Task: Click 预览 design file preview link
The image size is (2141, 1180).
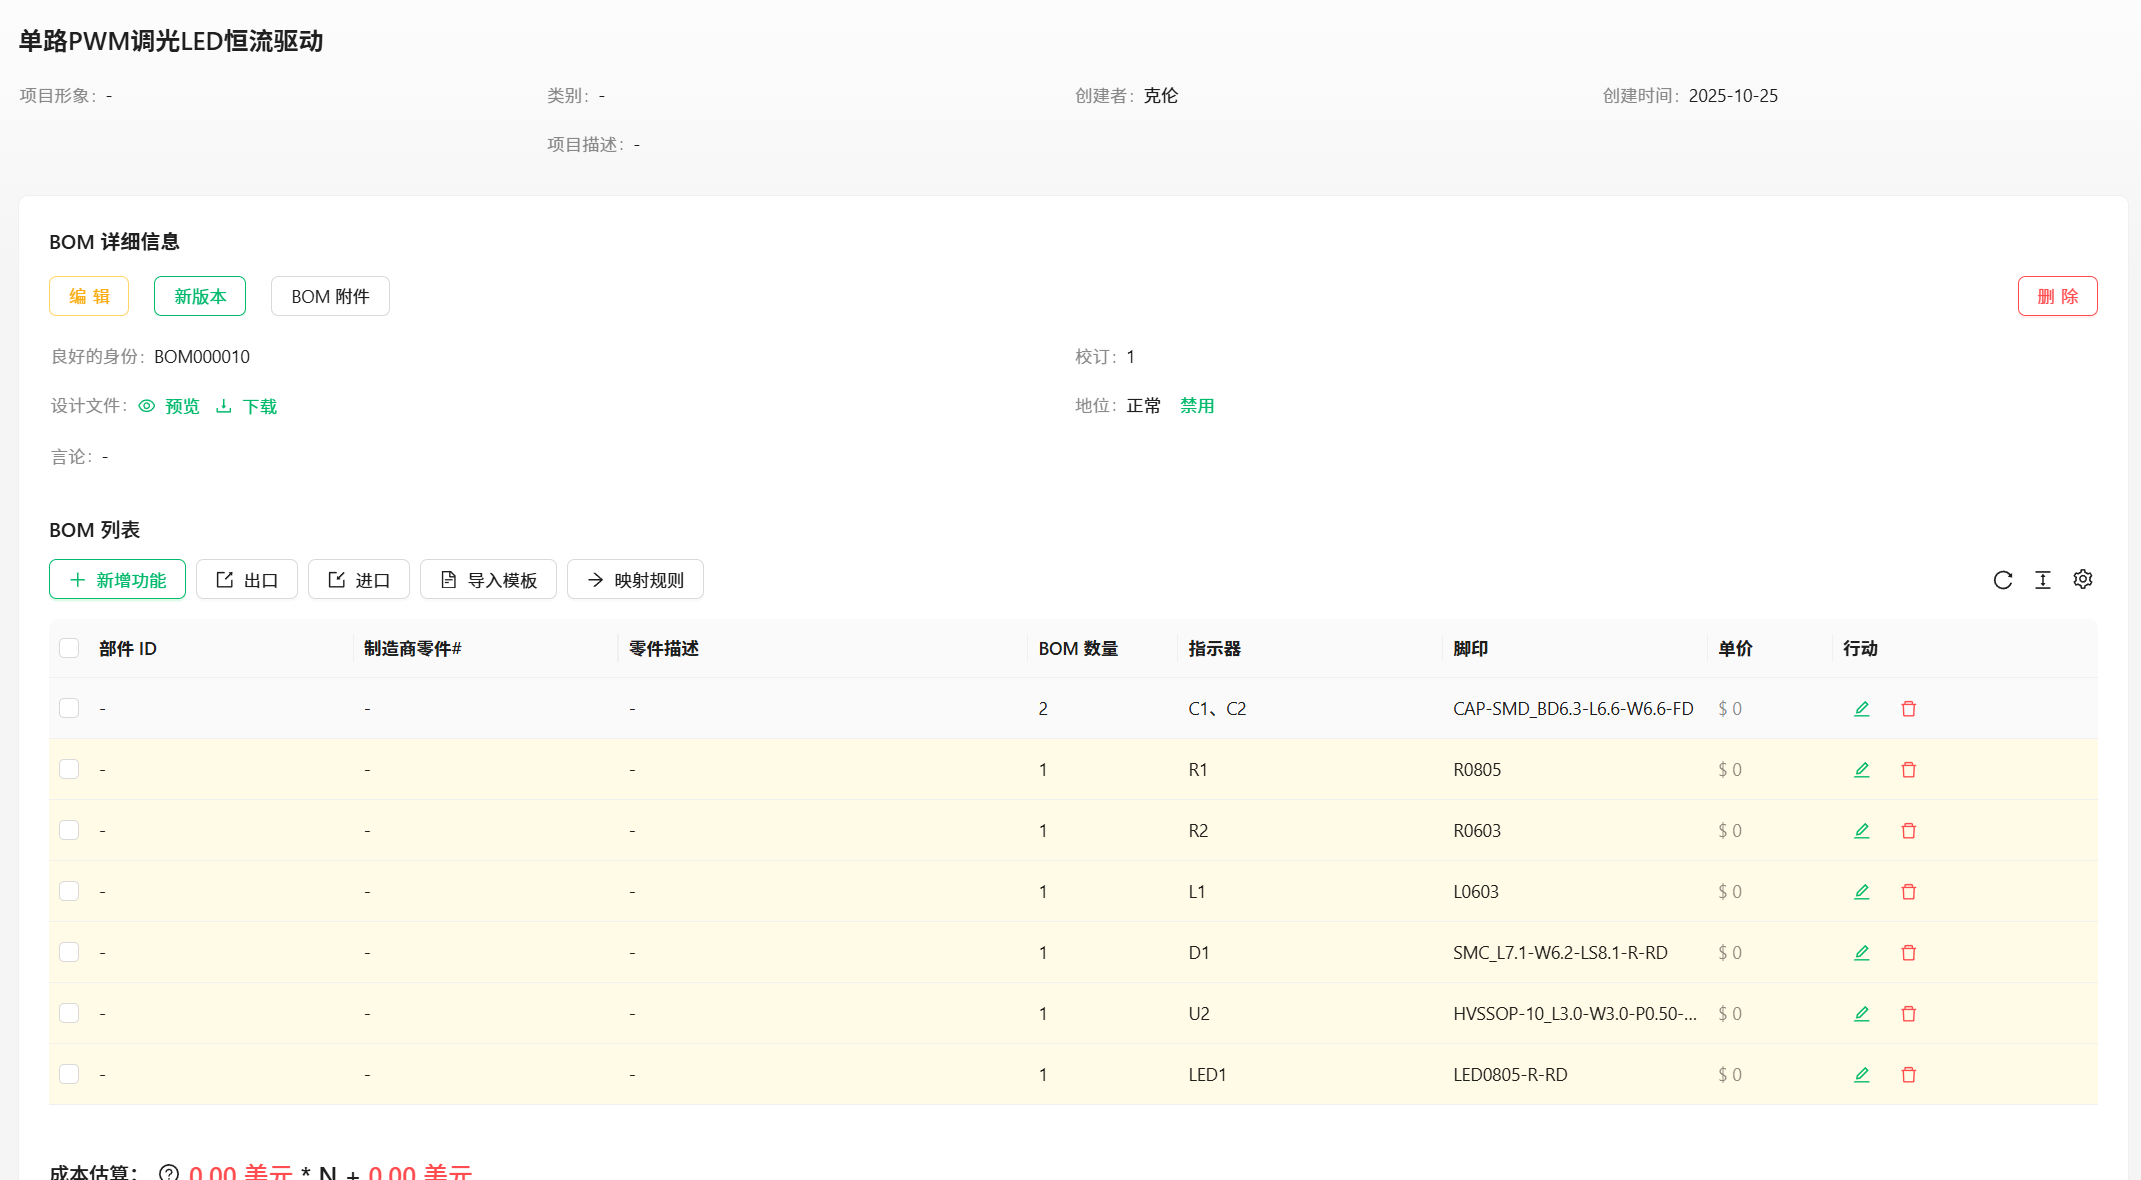Action: pyautogui.click(x=170, y=406)
